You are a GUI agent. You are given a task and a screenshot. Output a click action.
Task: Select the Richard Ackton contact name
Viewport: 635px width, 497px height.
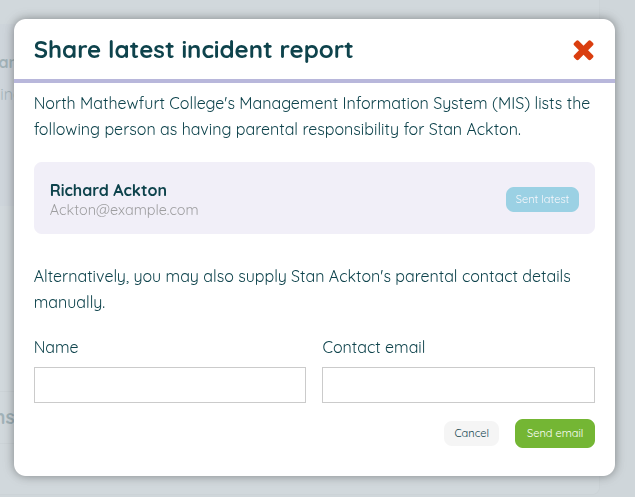pyautogui.click(x=108, y=190)
